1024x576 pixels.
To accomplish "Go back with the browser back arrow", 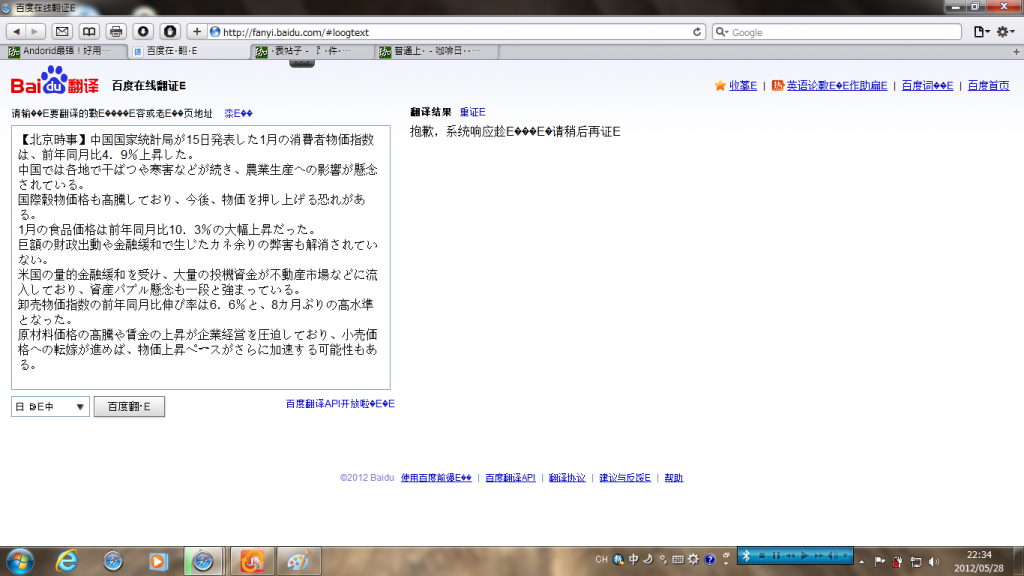I will 16,31.
